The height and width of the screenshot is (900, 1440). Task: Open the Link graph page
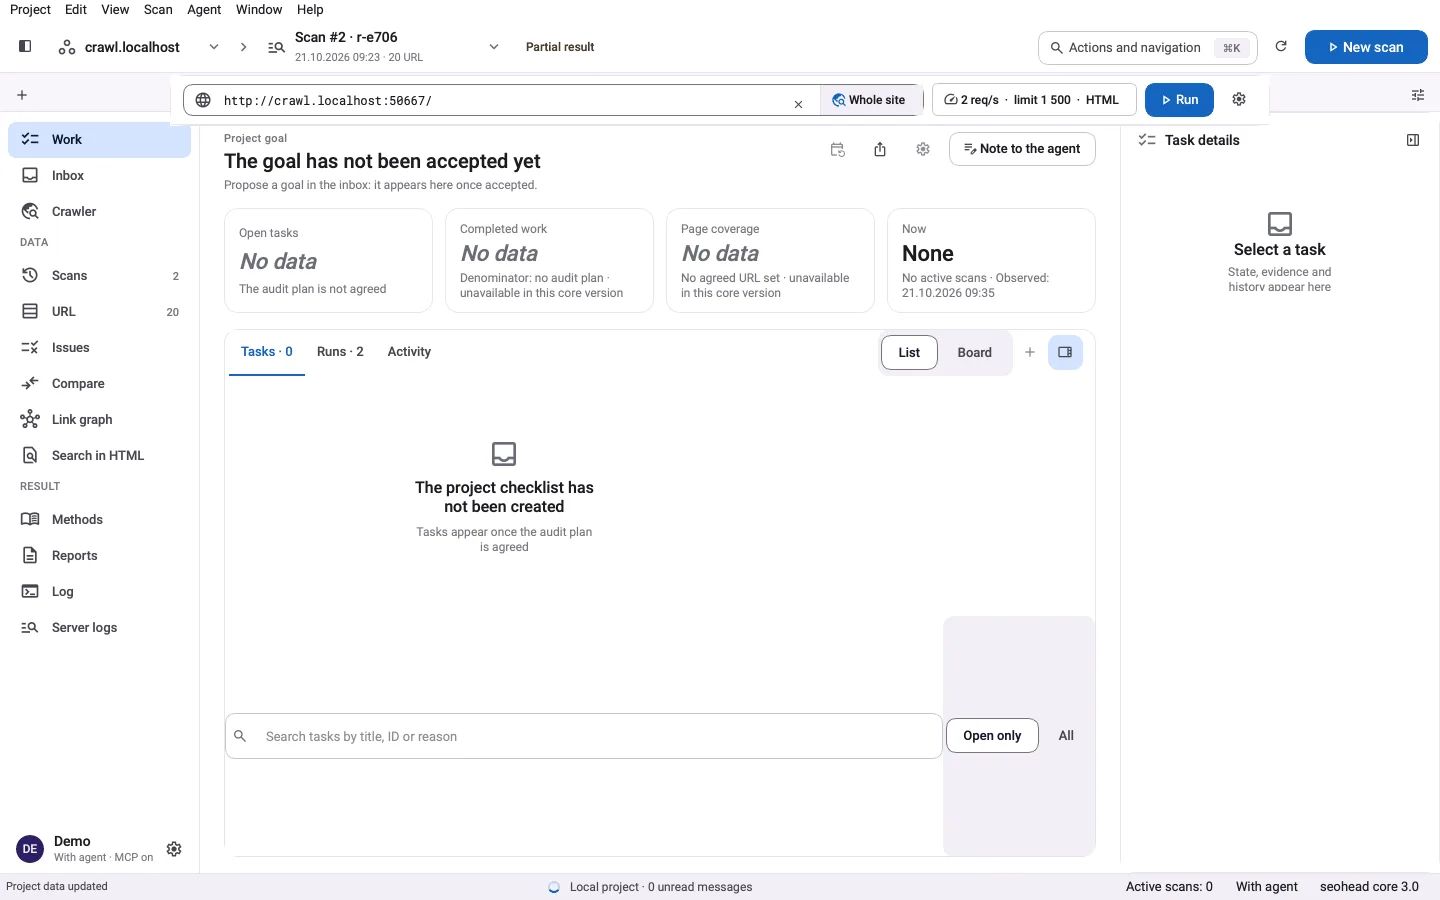point(100,419)
